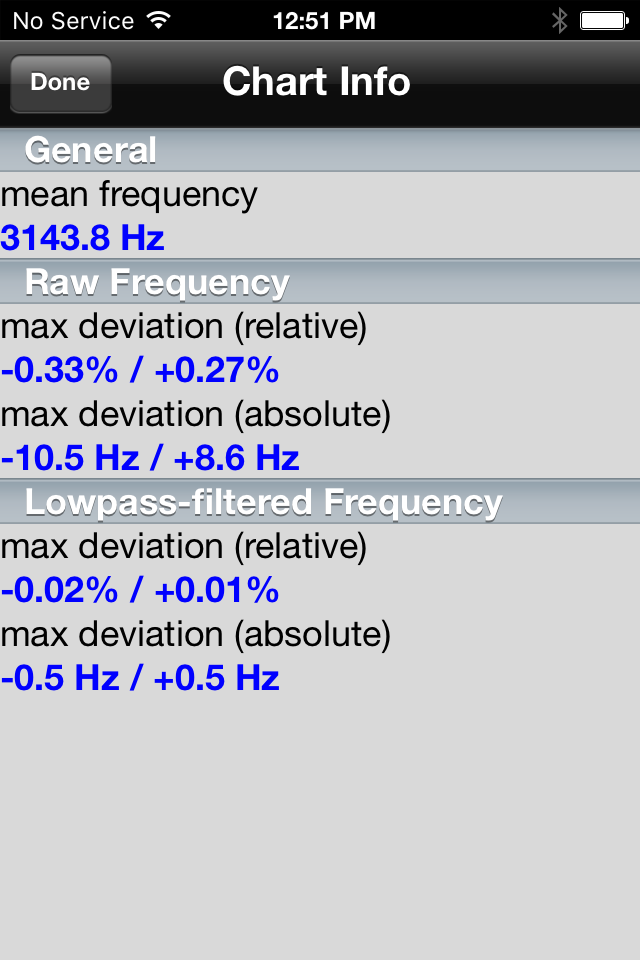Tap the battery indicator icon
Image resolution: width=640 pixels, height=960 pixels.
coord(604,21)
